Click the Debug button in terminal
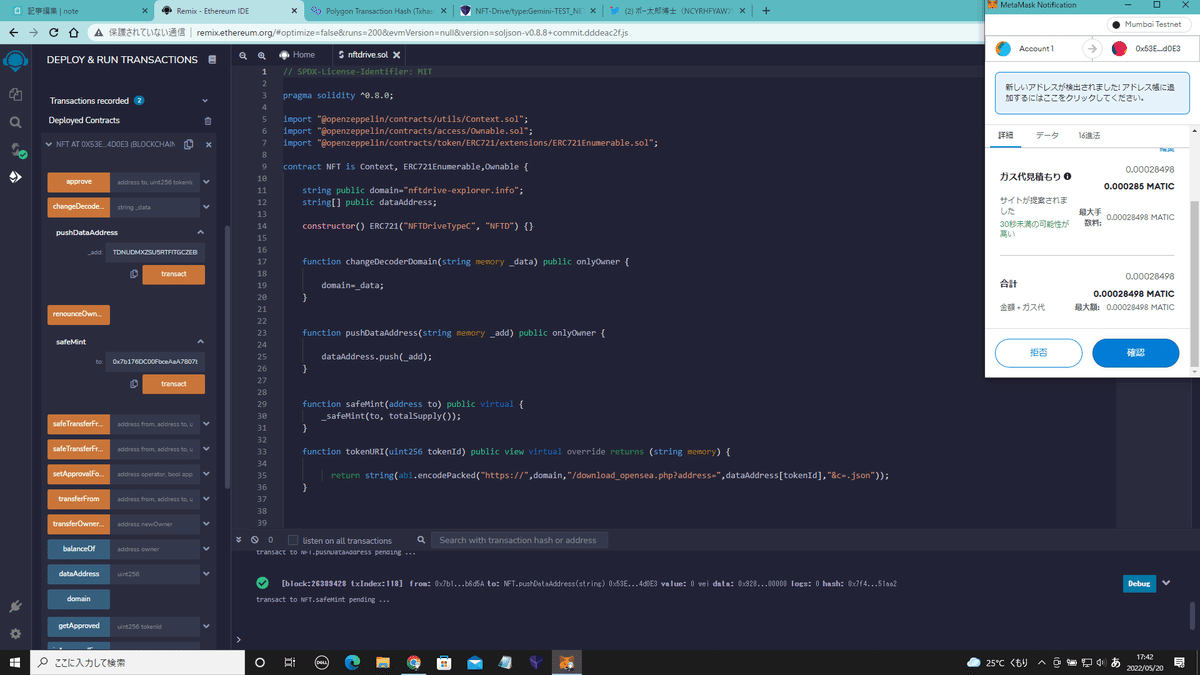 point(1139,583)
